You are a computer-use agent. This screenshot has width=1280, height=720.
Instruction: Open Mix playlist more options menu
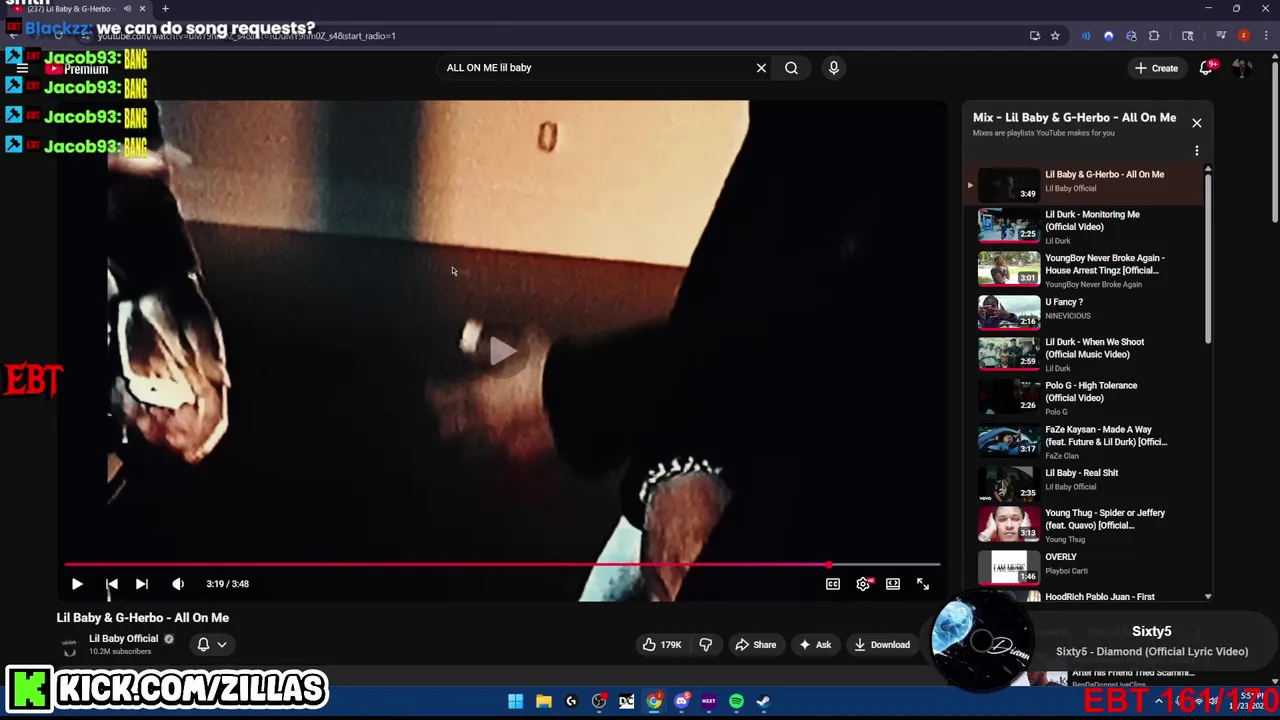point(1197,151)
